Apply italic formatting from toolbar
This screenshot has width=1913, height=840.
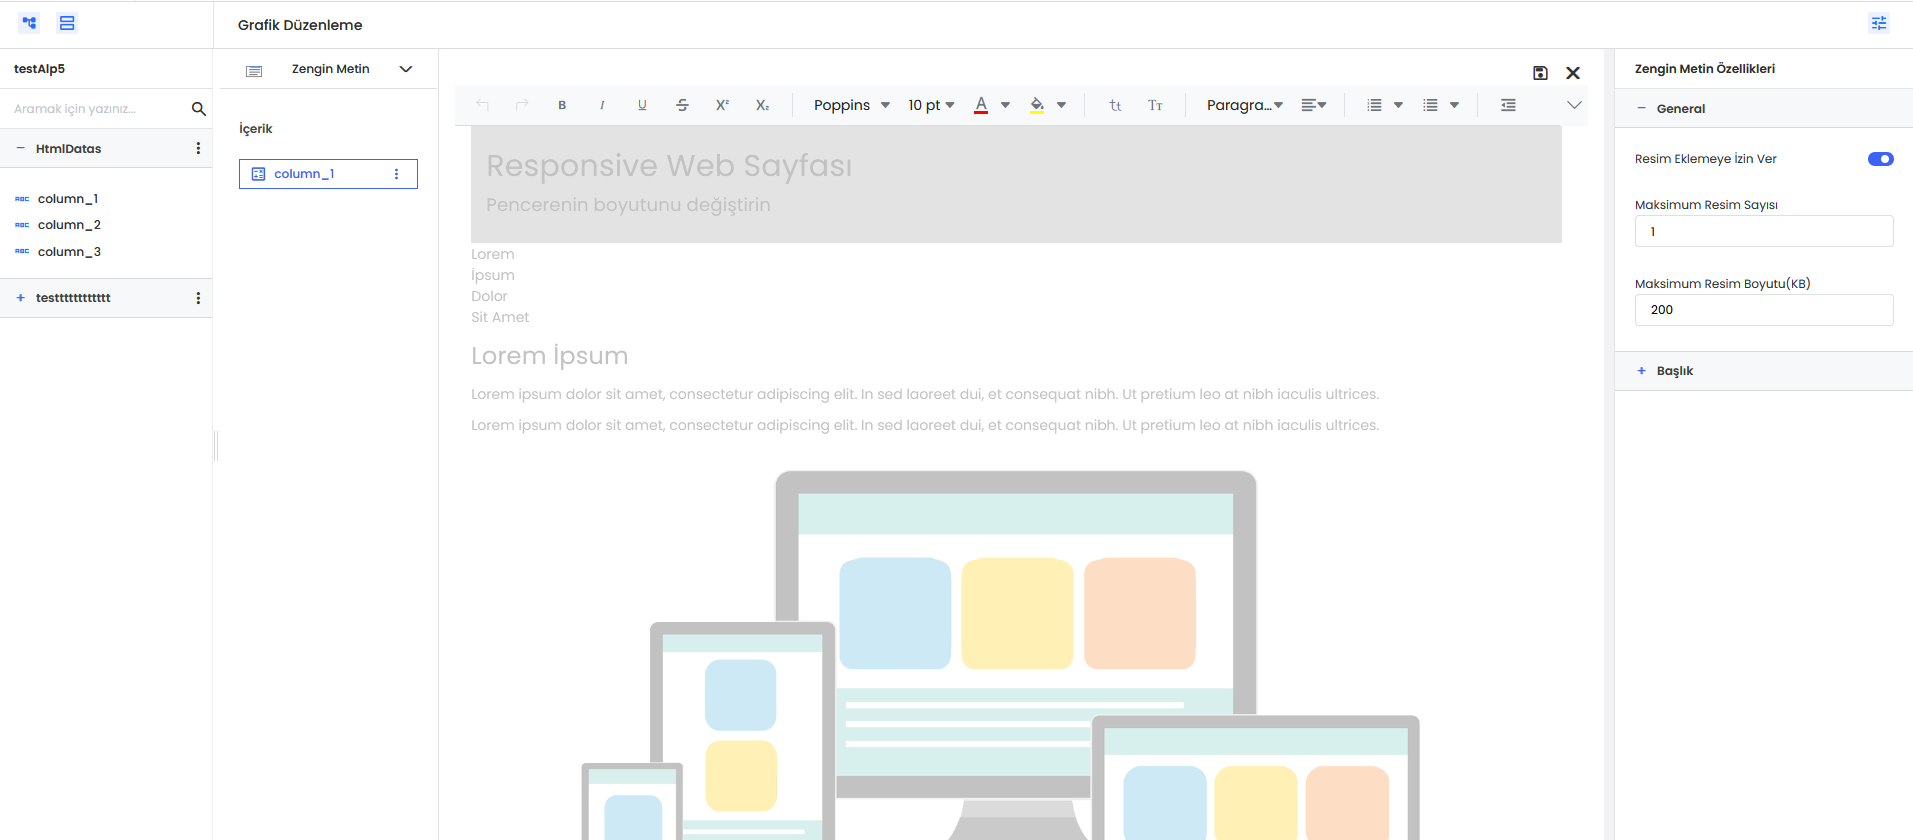[x=602, y=105]
